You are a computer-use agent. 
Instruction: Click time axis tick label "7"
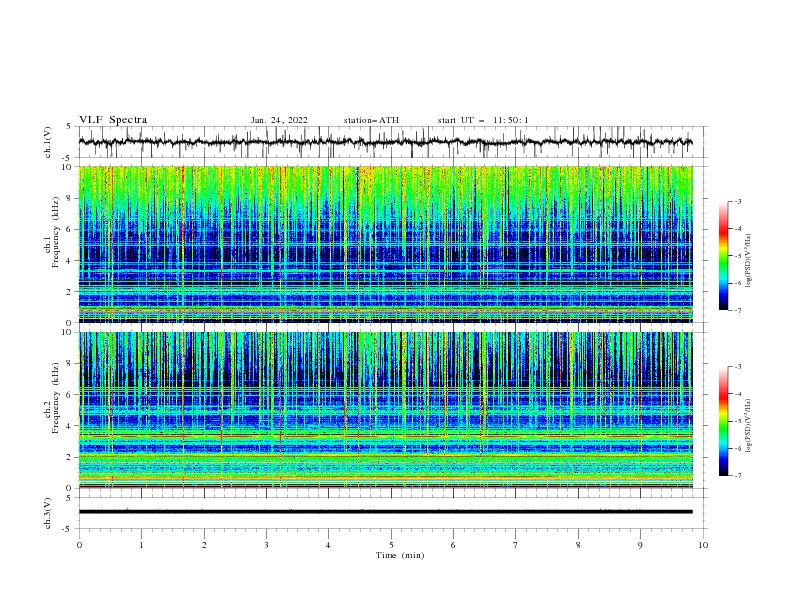click(516, 545)
